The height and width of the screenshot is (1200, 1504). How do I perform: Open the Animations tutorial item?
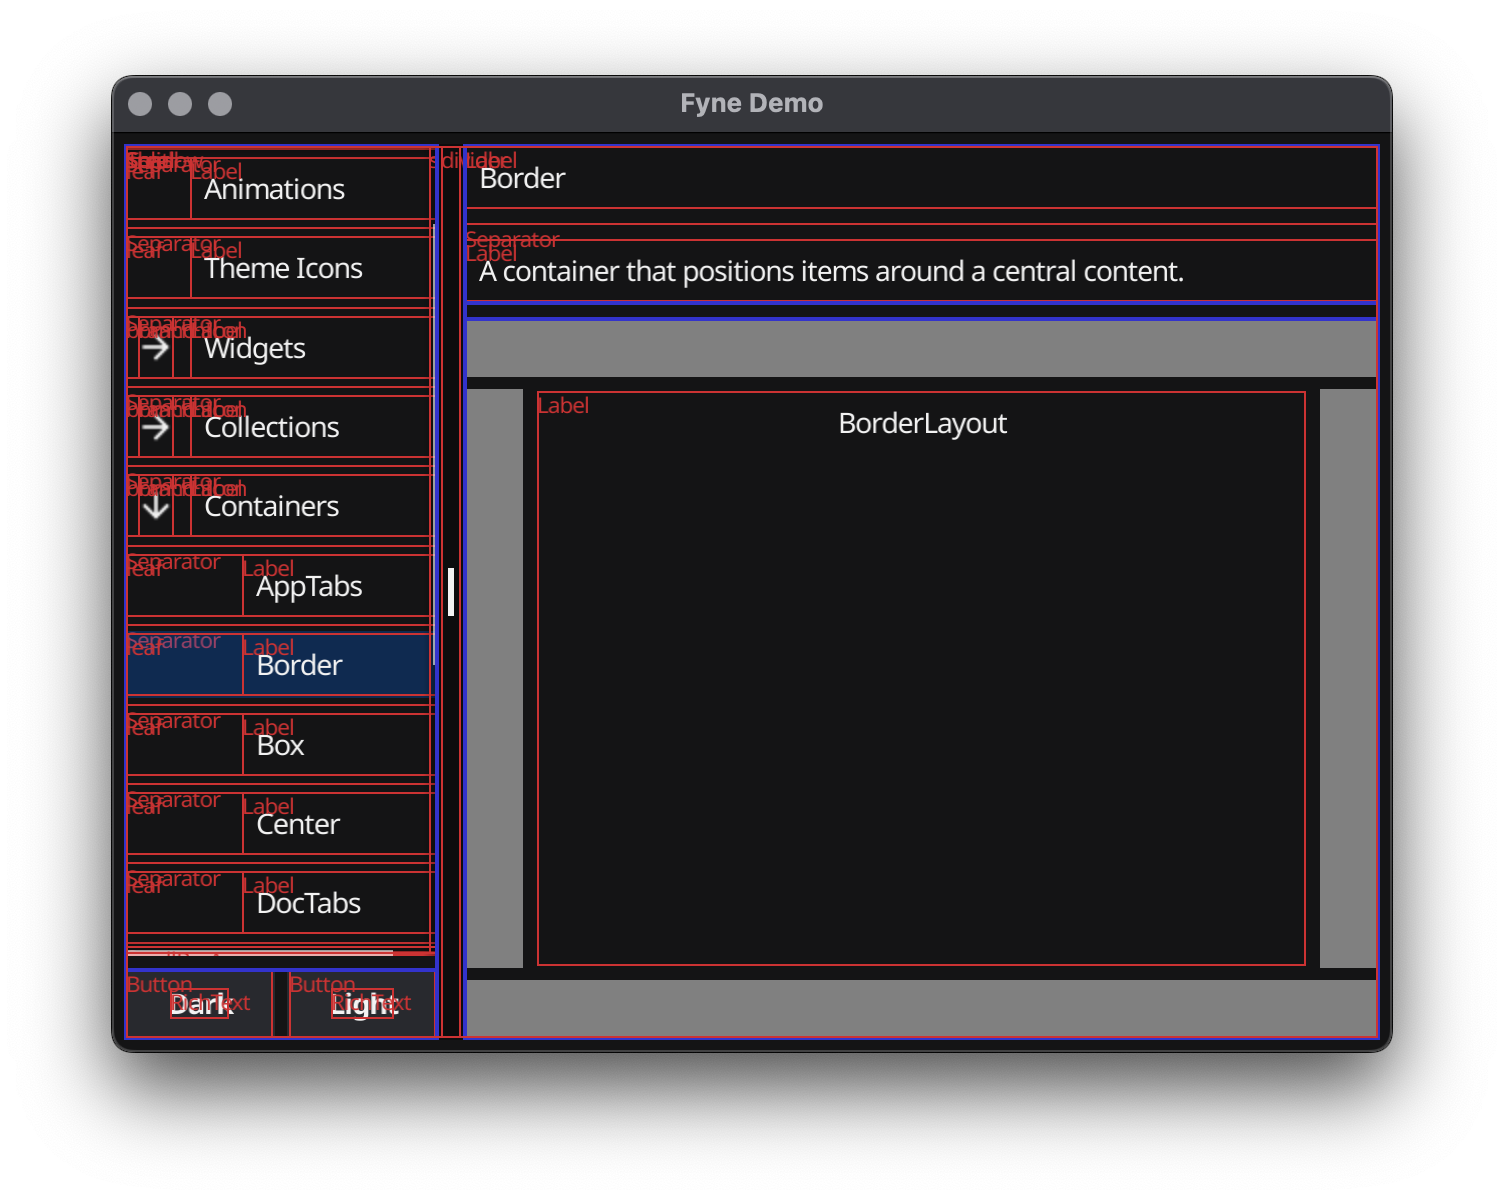pos(280,189)
